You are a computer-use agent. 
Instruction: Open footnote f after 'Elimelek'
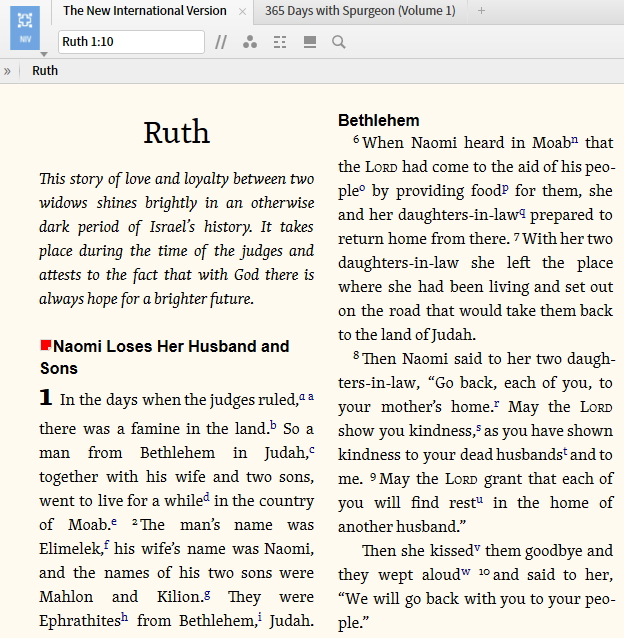tap(107, 545)
